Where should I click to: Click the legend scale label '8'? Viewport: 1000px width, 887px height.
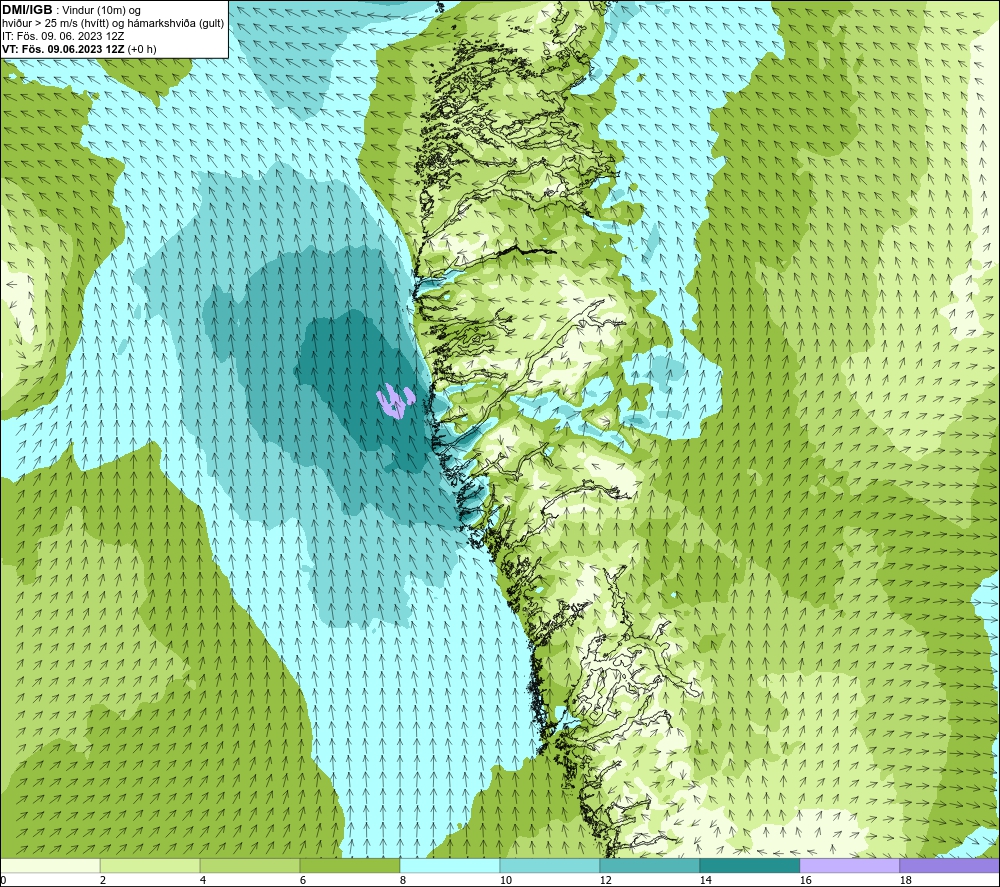click(x=402, y=881)
